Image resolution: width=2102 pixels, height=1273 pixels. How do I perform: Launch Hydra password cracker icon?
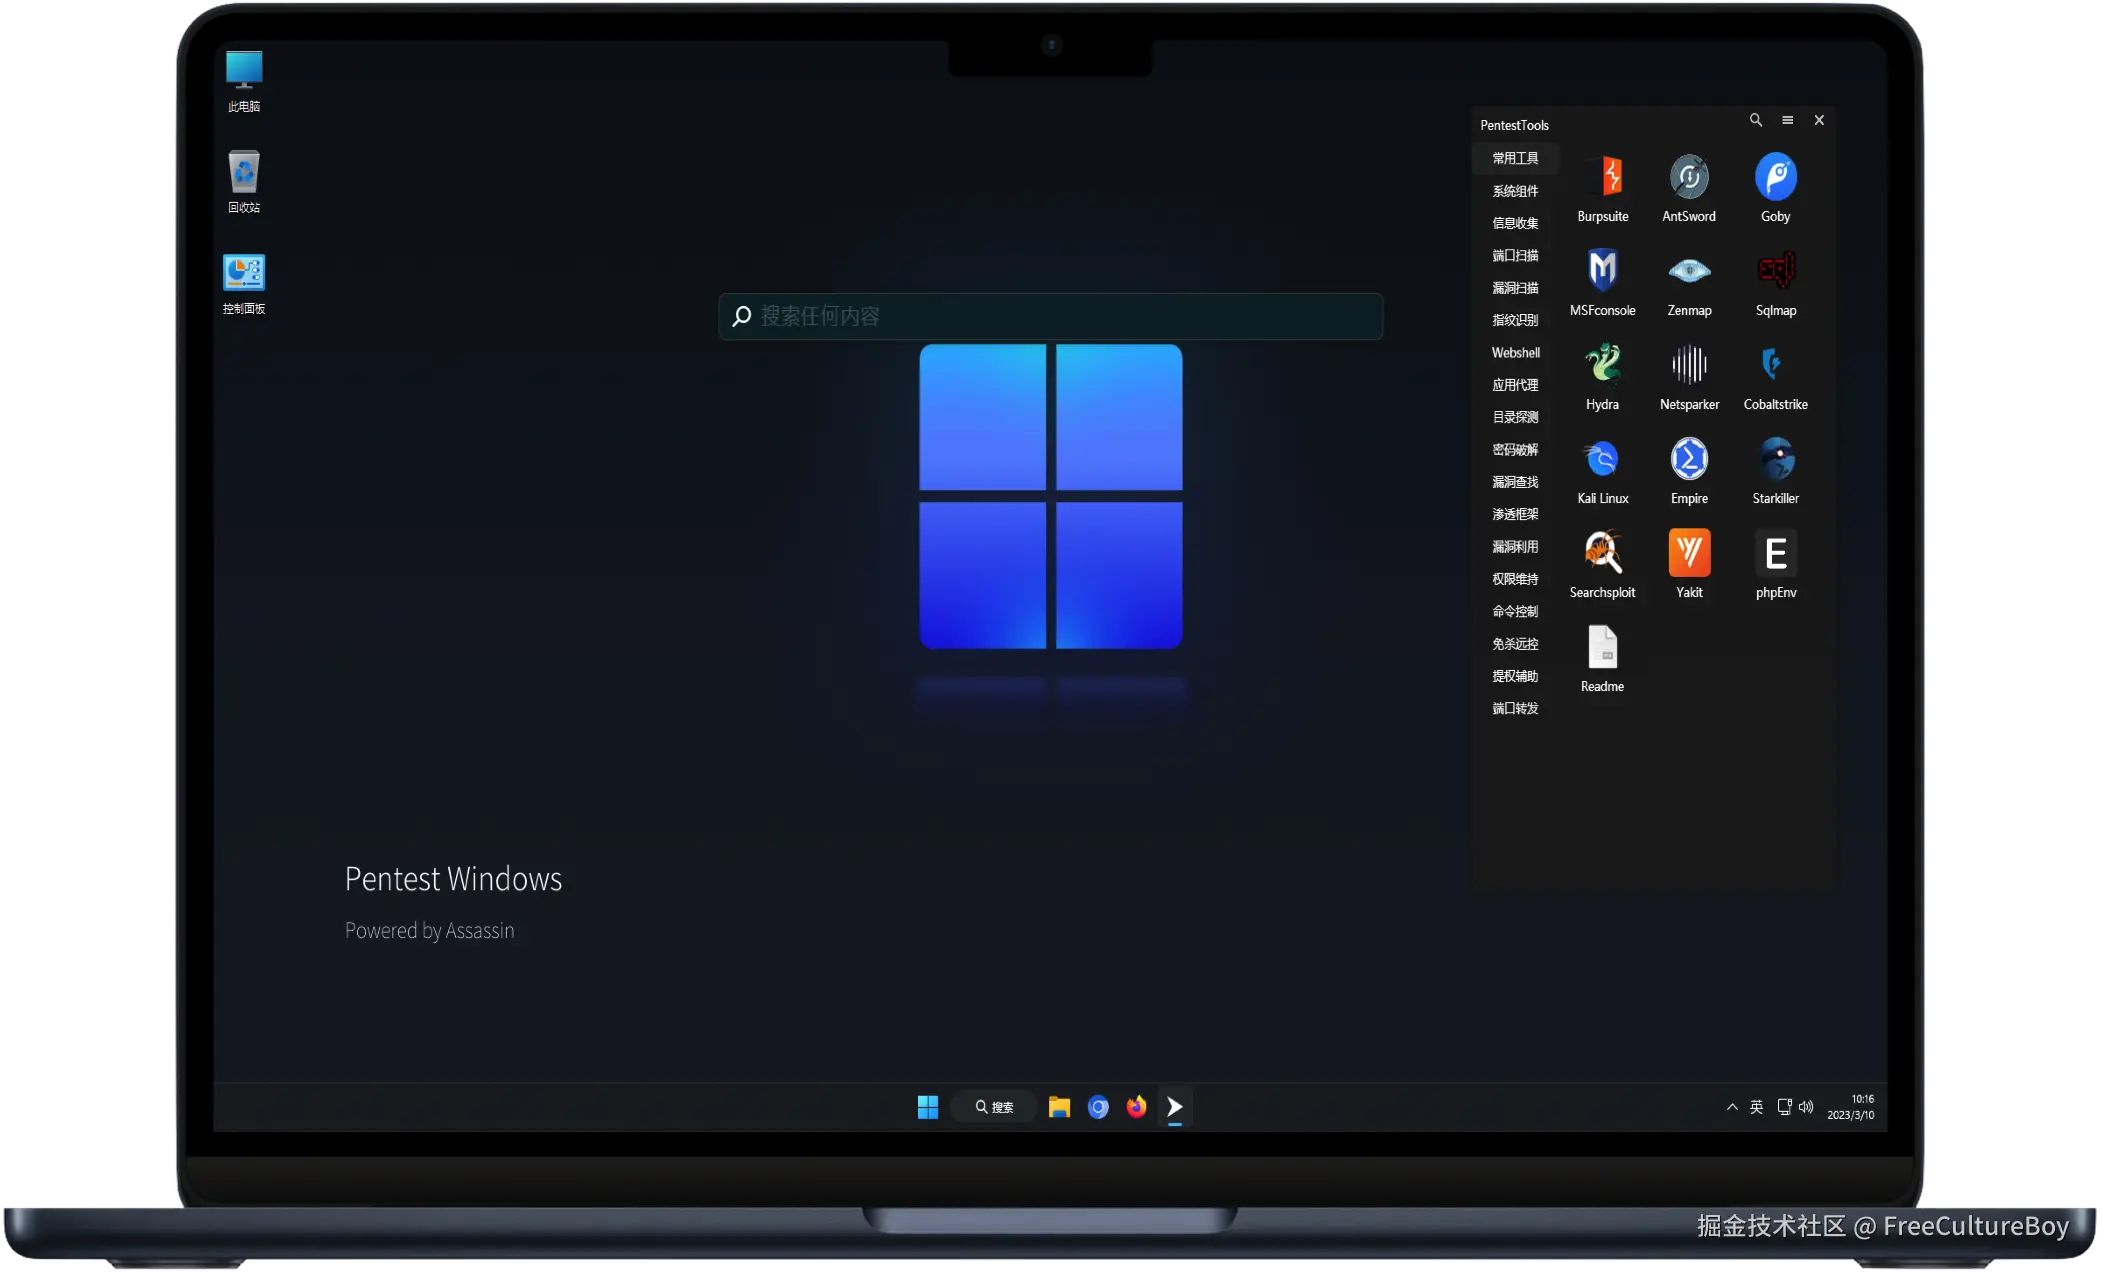tap(1602, 365)
